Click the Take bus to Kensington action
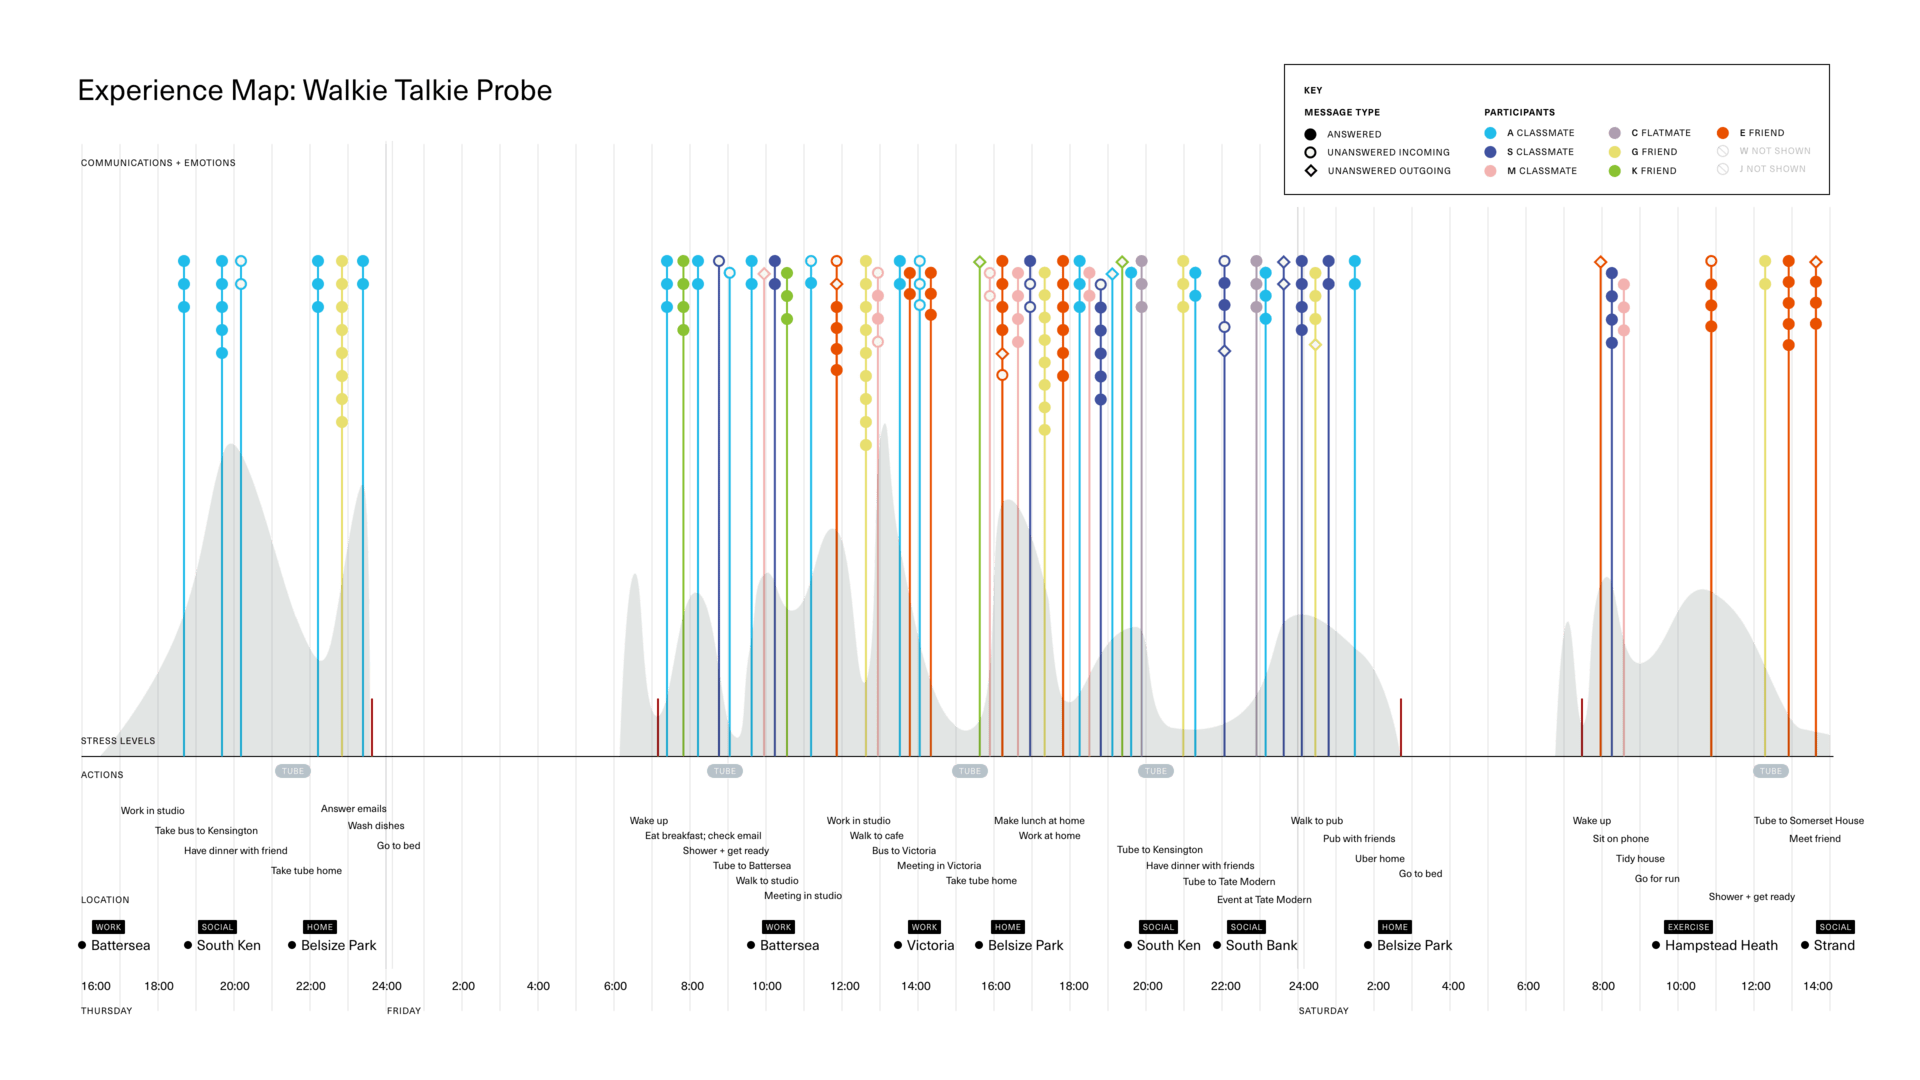The width and height of the screenshot is (1920, 1080). coord(206,831)
